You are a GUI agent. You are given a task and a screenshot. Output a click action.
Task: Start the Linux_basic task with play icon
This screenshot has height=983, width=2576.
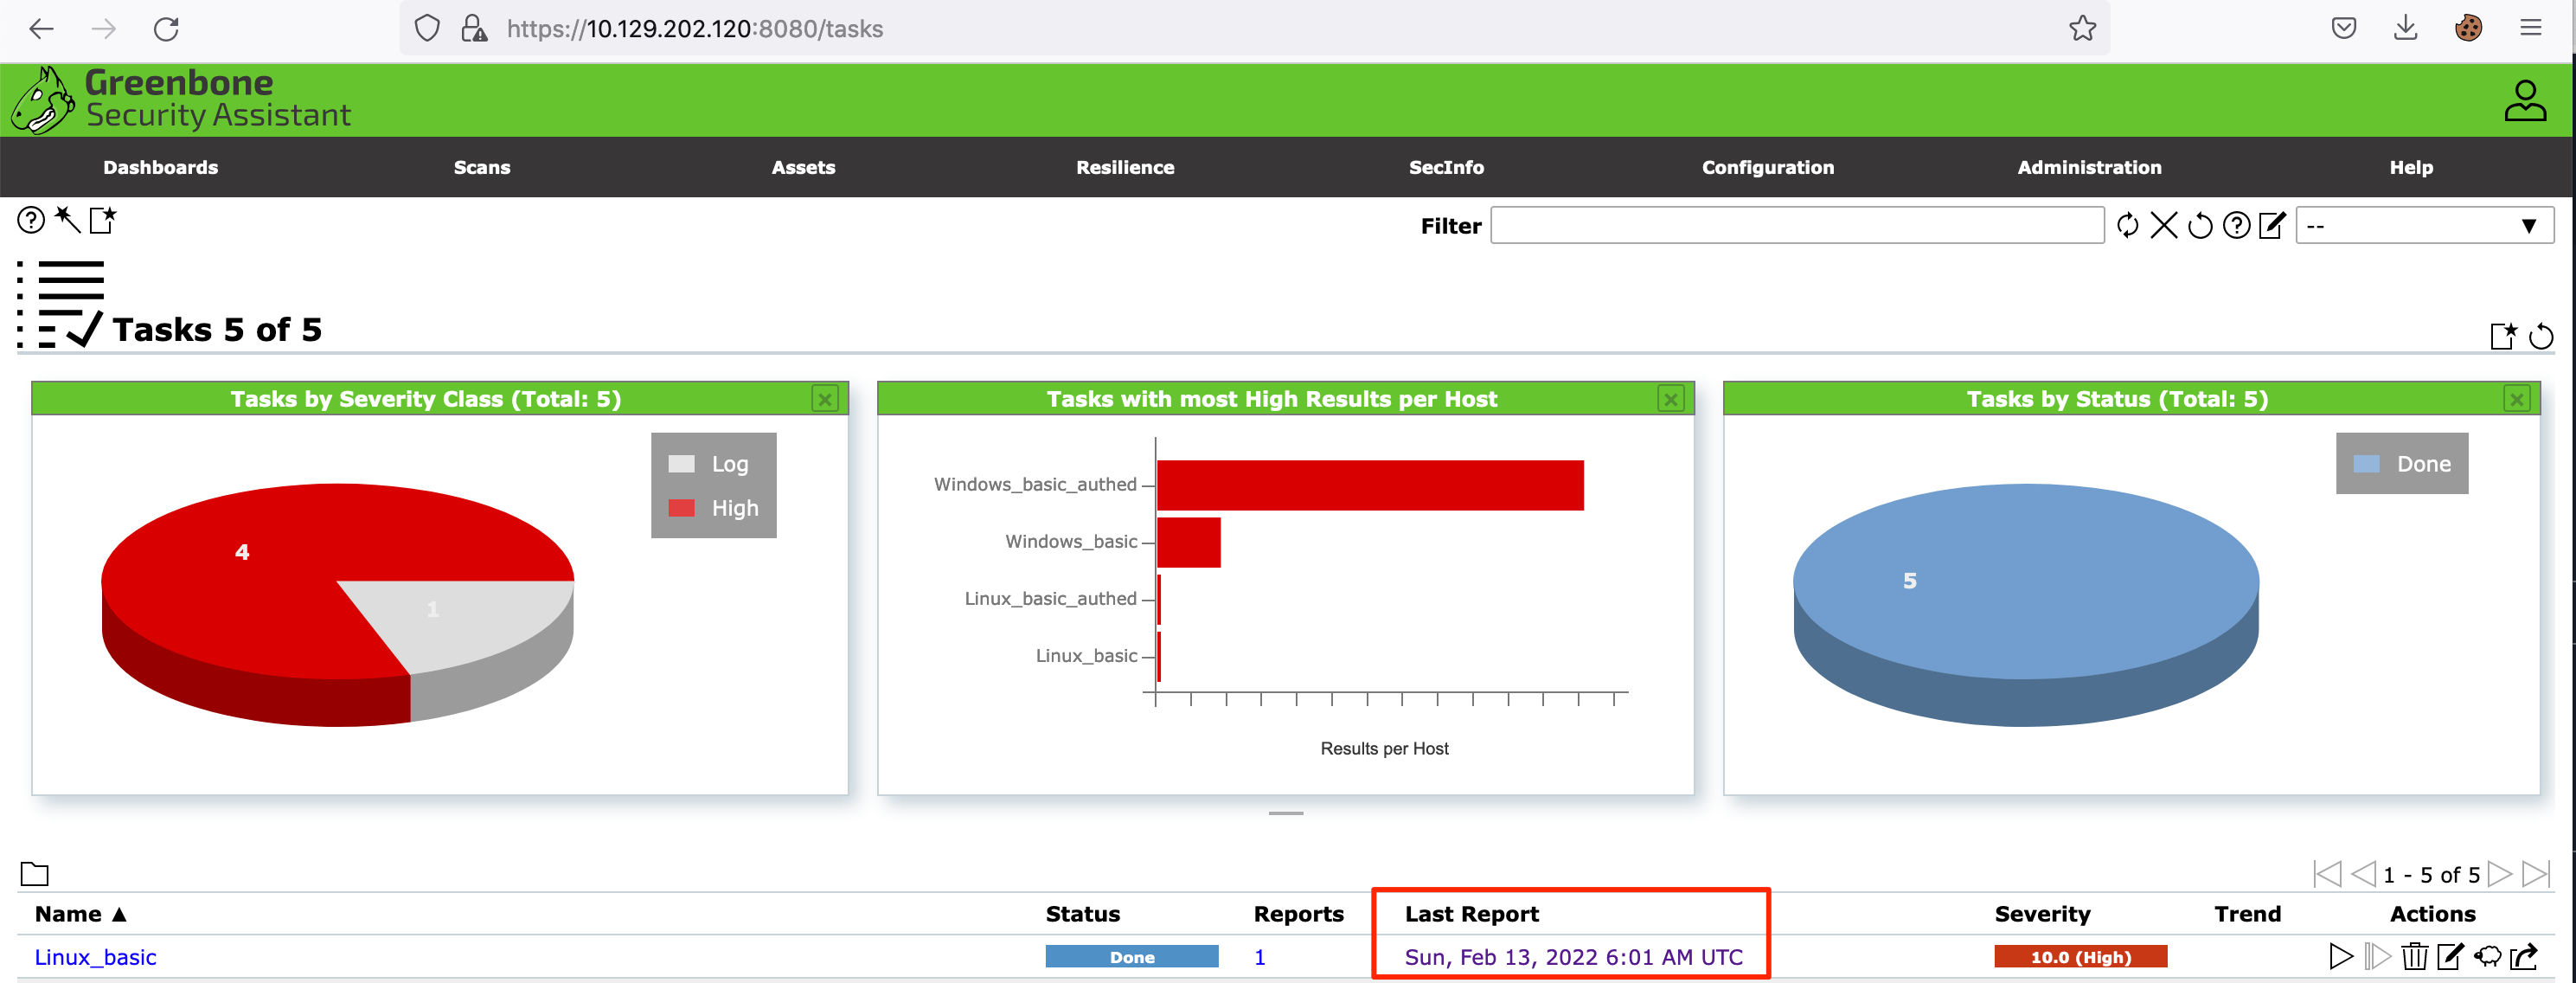point(2340,957)
